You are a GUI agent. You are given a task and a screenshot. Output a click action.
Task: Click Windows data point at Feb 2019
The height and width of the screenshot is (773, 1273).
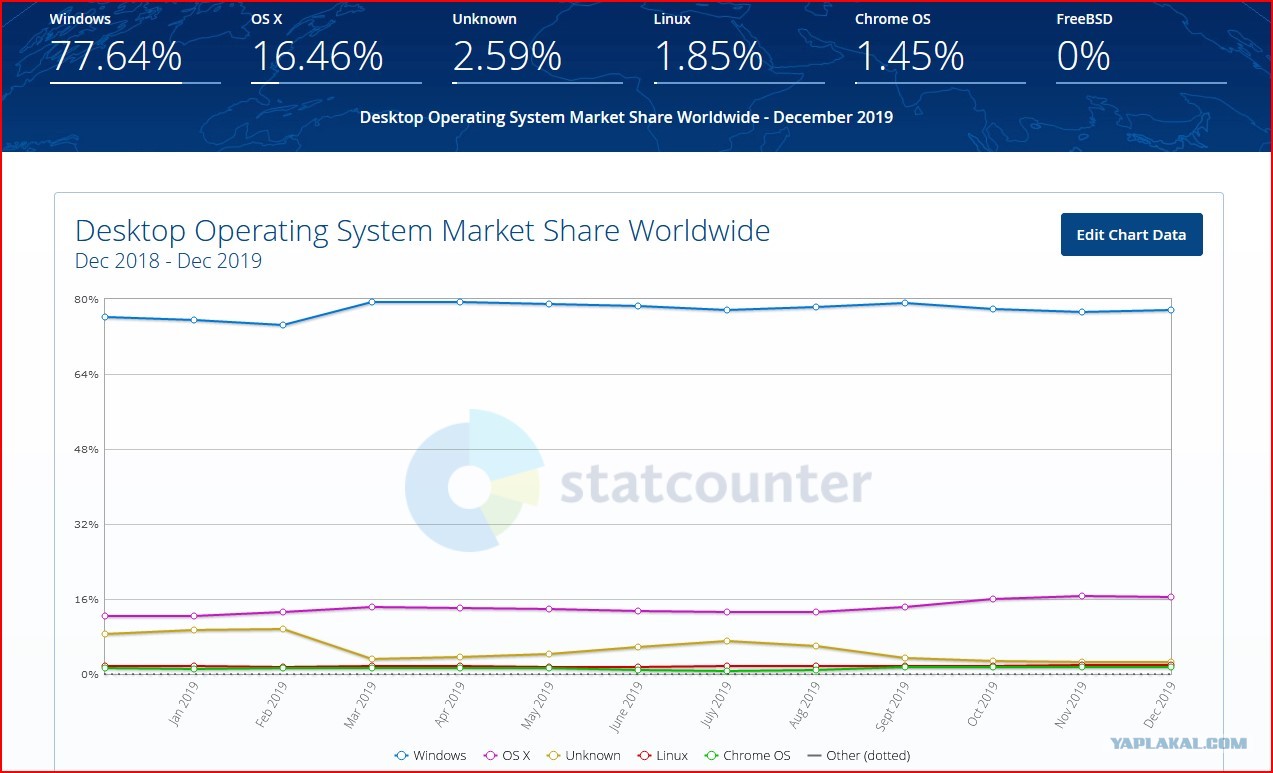283,325
